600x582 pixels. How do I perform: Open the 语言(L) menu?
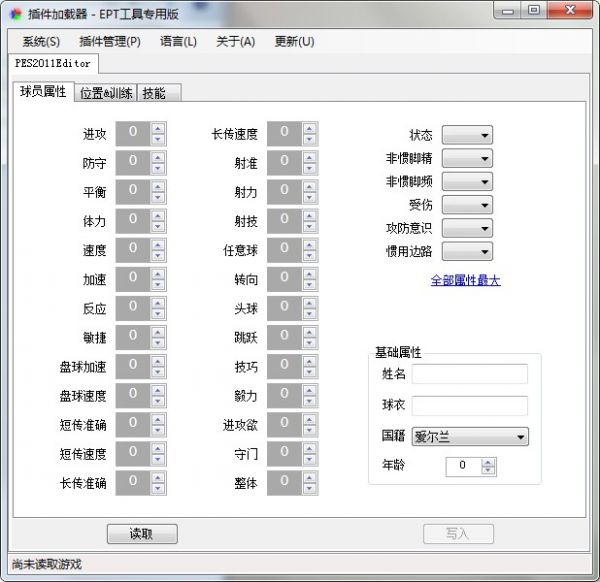coord(178,41)
